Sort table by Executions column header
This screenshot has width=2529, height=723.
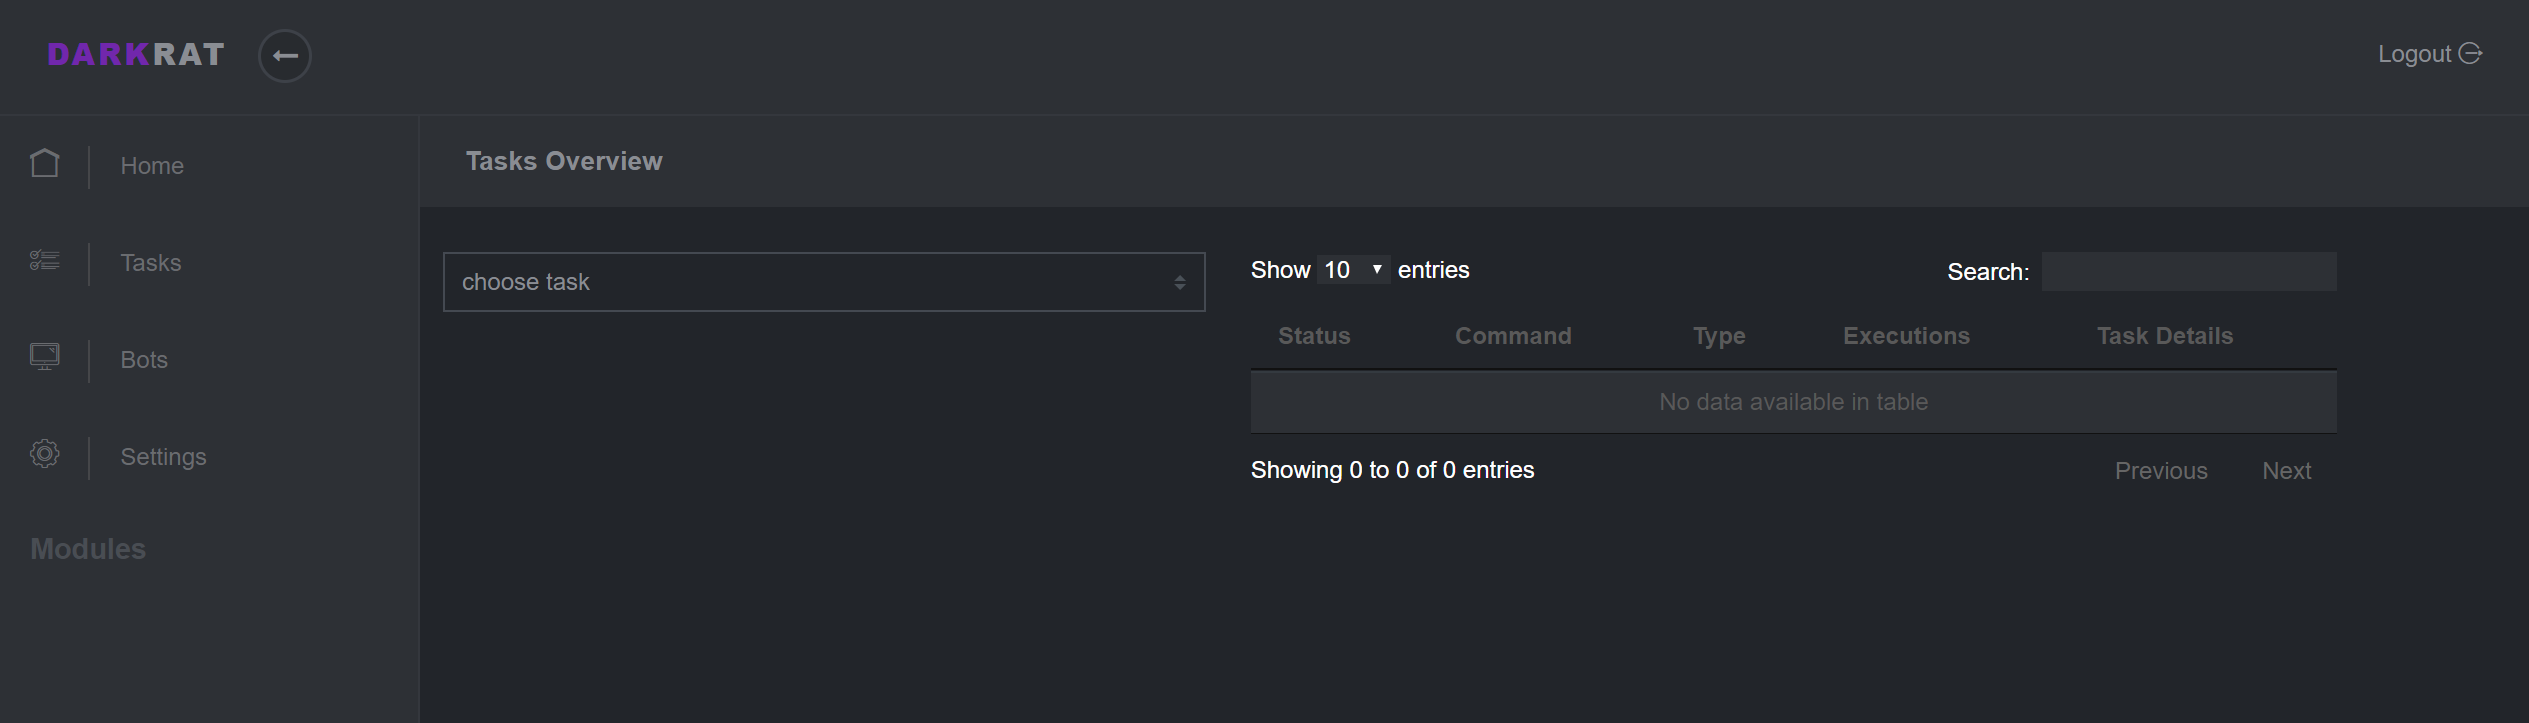point(1906,336)
